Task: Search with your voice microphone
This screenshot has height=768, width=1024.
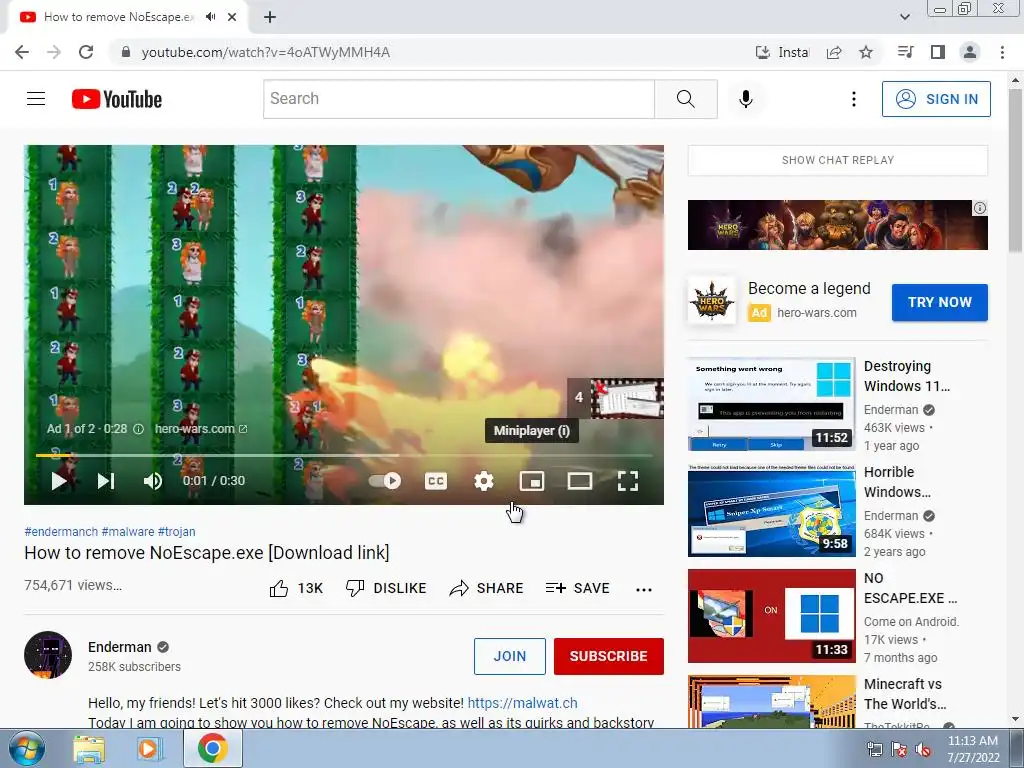Action: pos(746,99)
